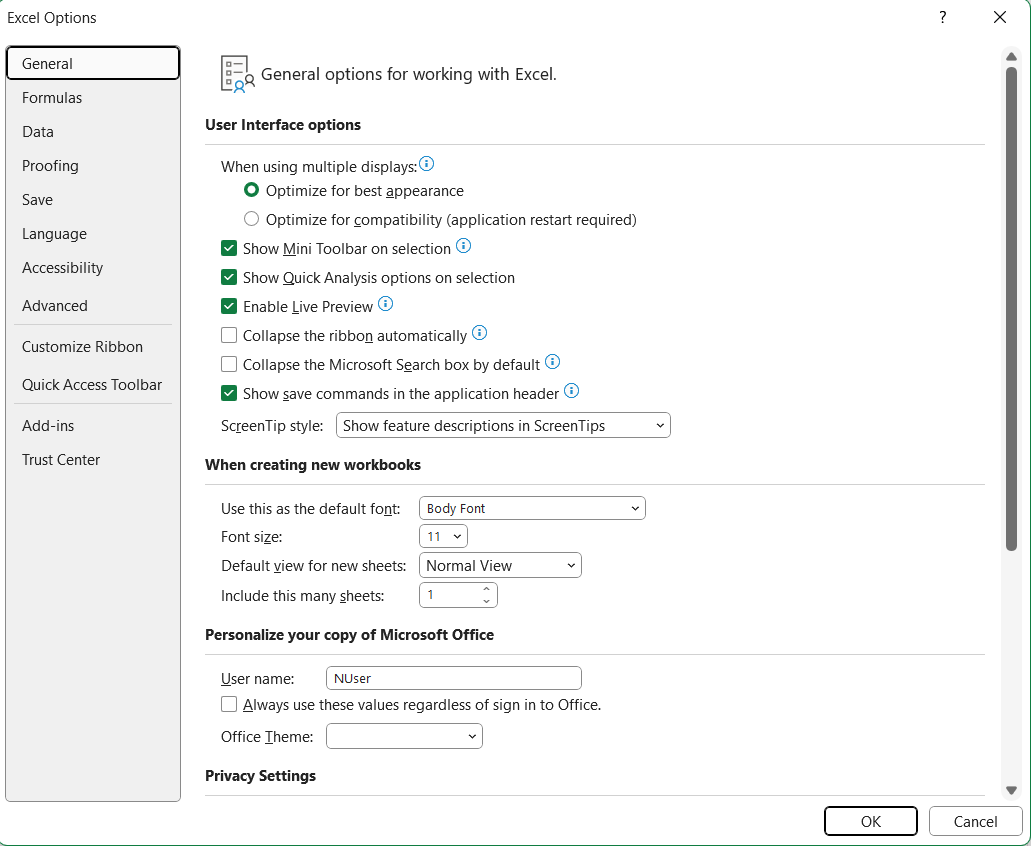Click the OK button
This screenshot has height=846, width=1031.
[870, 820]
